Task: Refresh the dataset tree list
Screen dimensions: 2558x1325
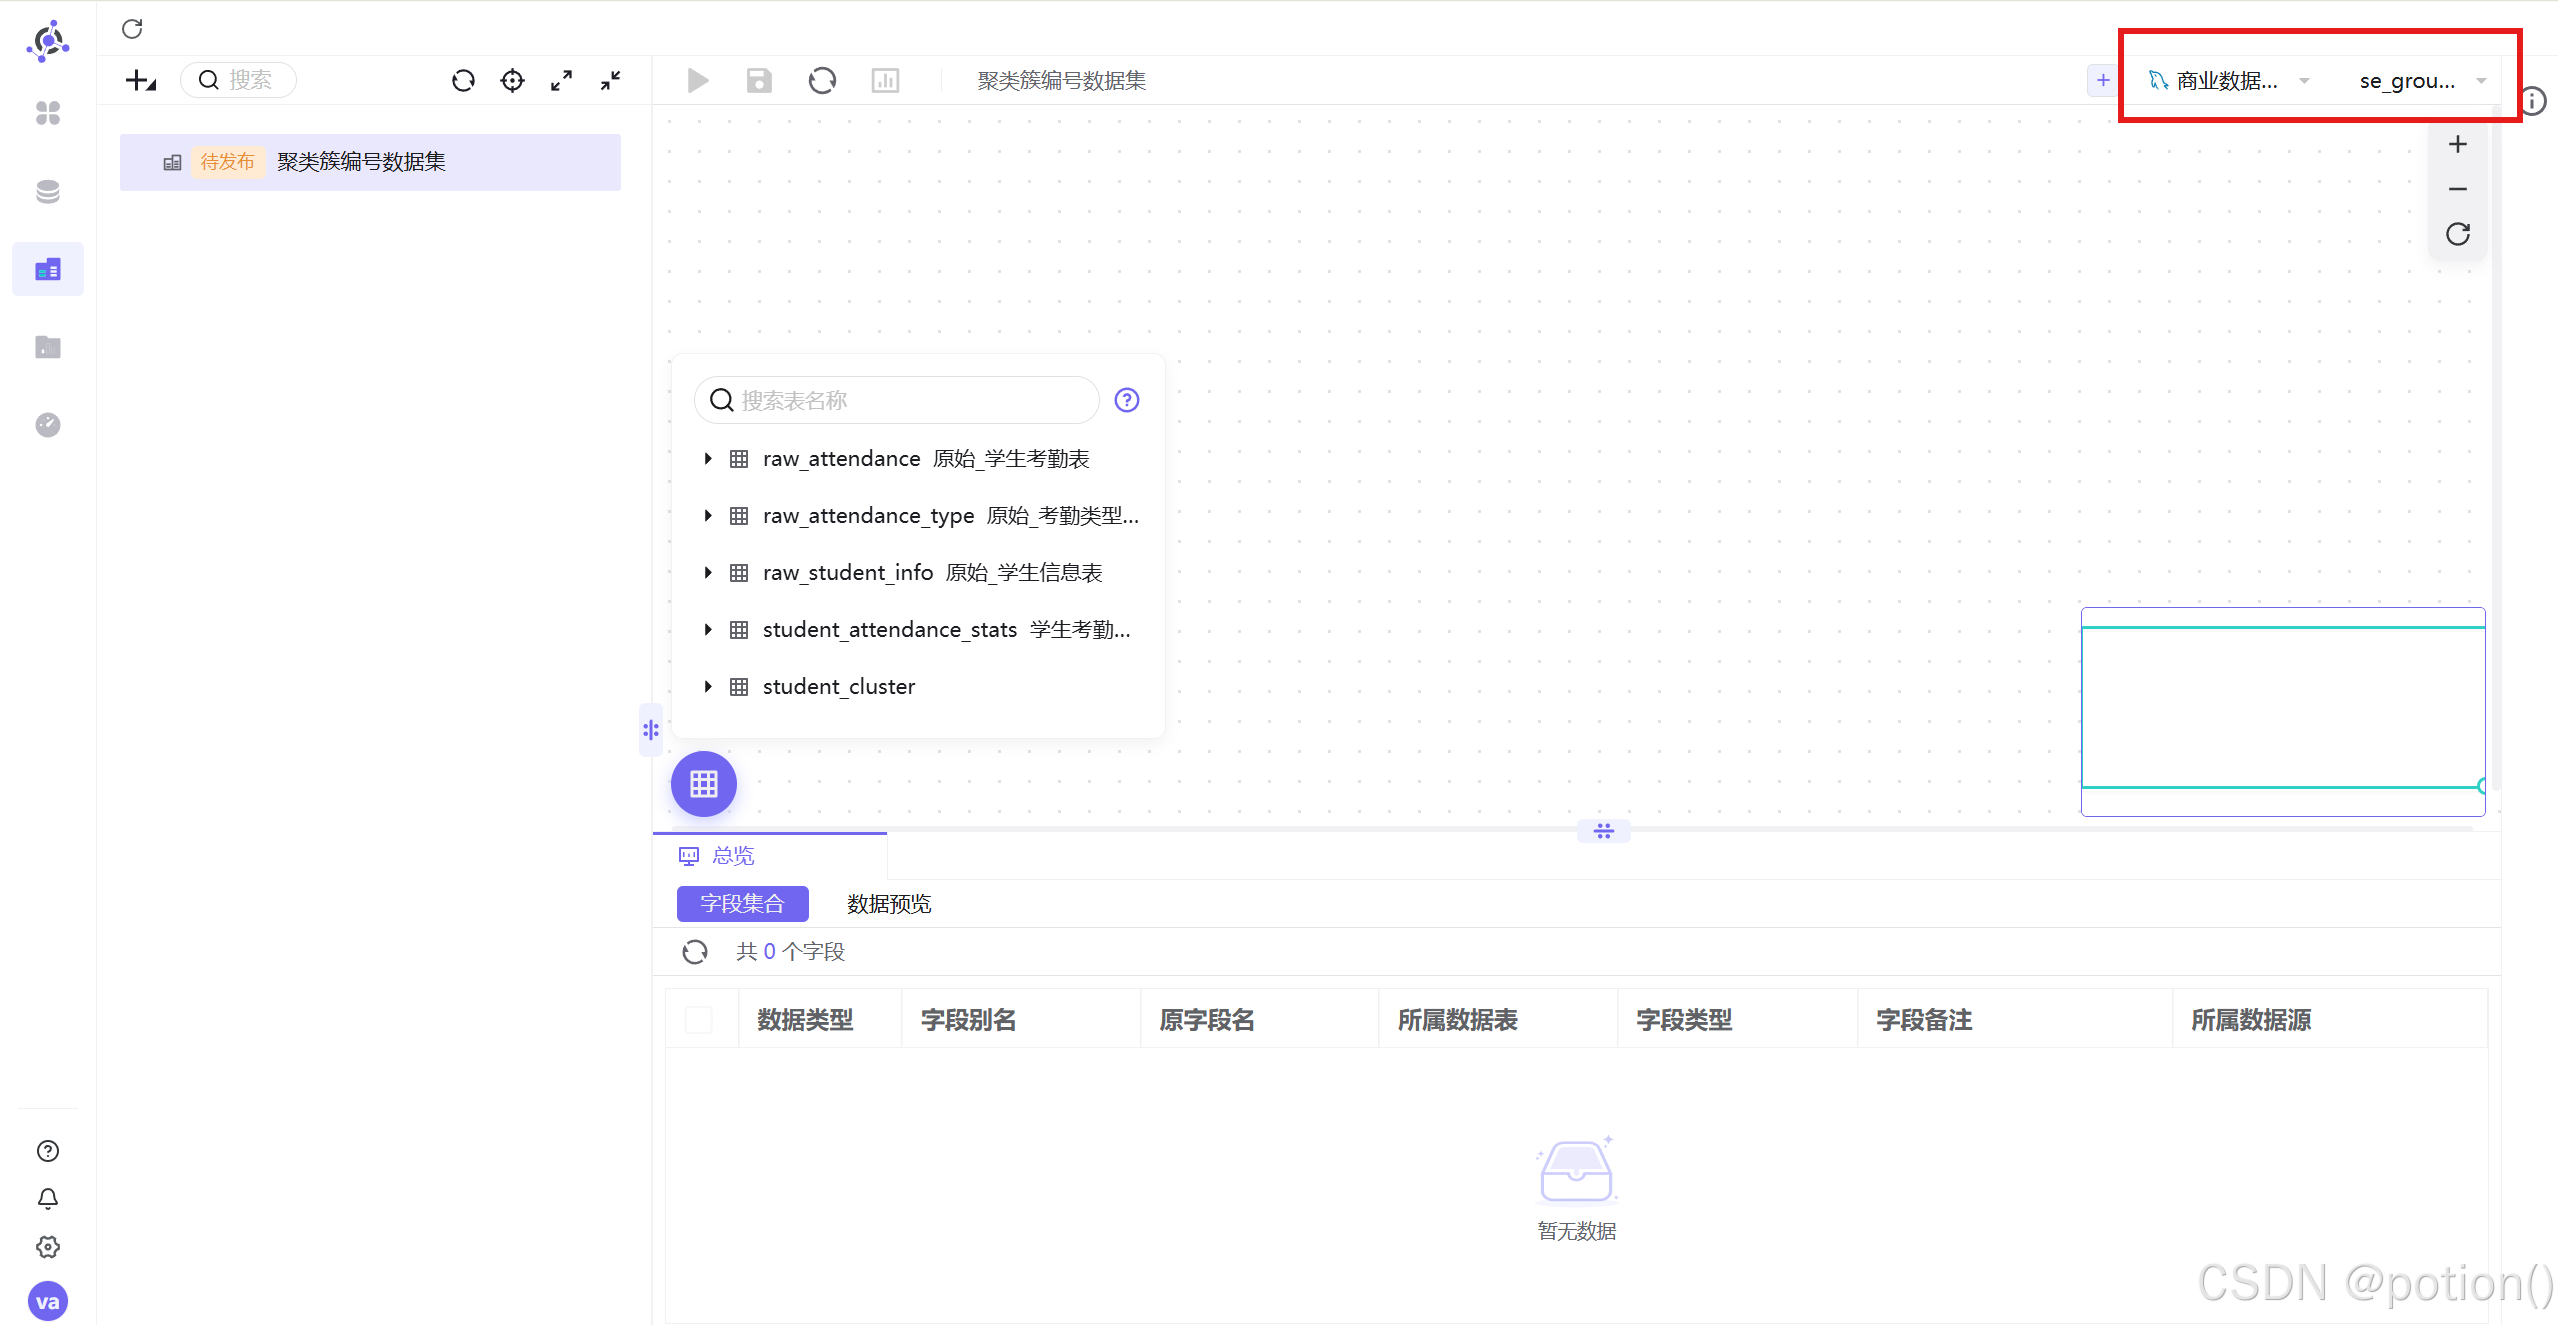Action: (463, 80)
